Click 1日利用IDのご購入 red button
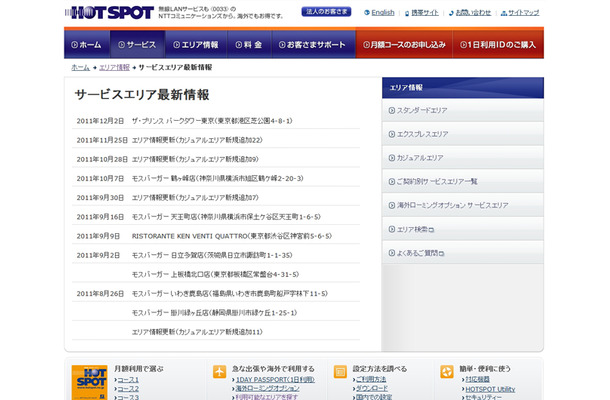This screenshot has height=400, width=610. [x=498, y=44]
